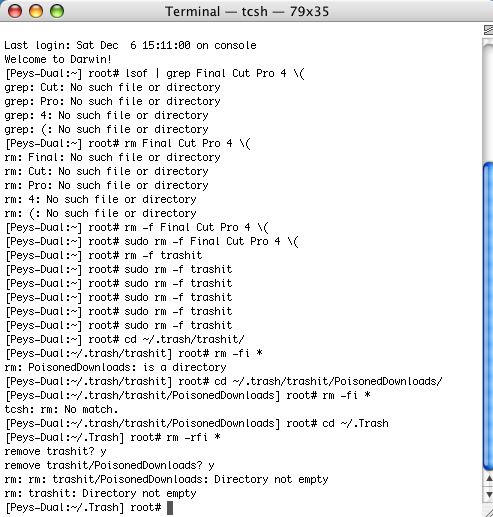Screen dimensions: 493x517
Task: Click the 'tcsh: rm: No match.' line
Action: 61,409
